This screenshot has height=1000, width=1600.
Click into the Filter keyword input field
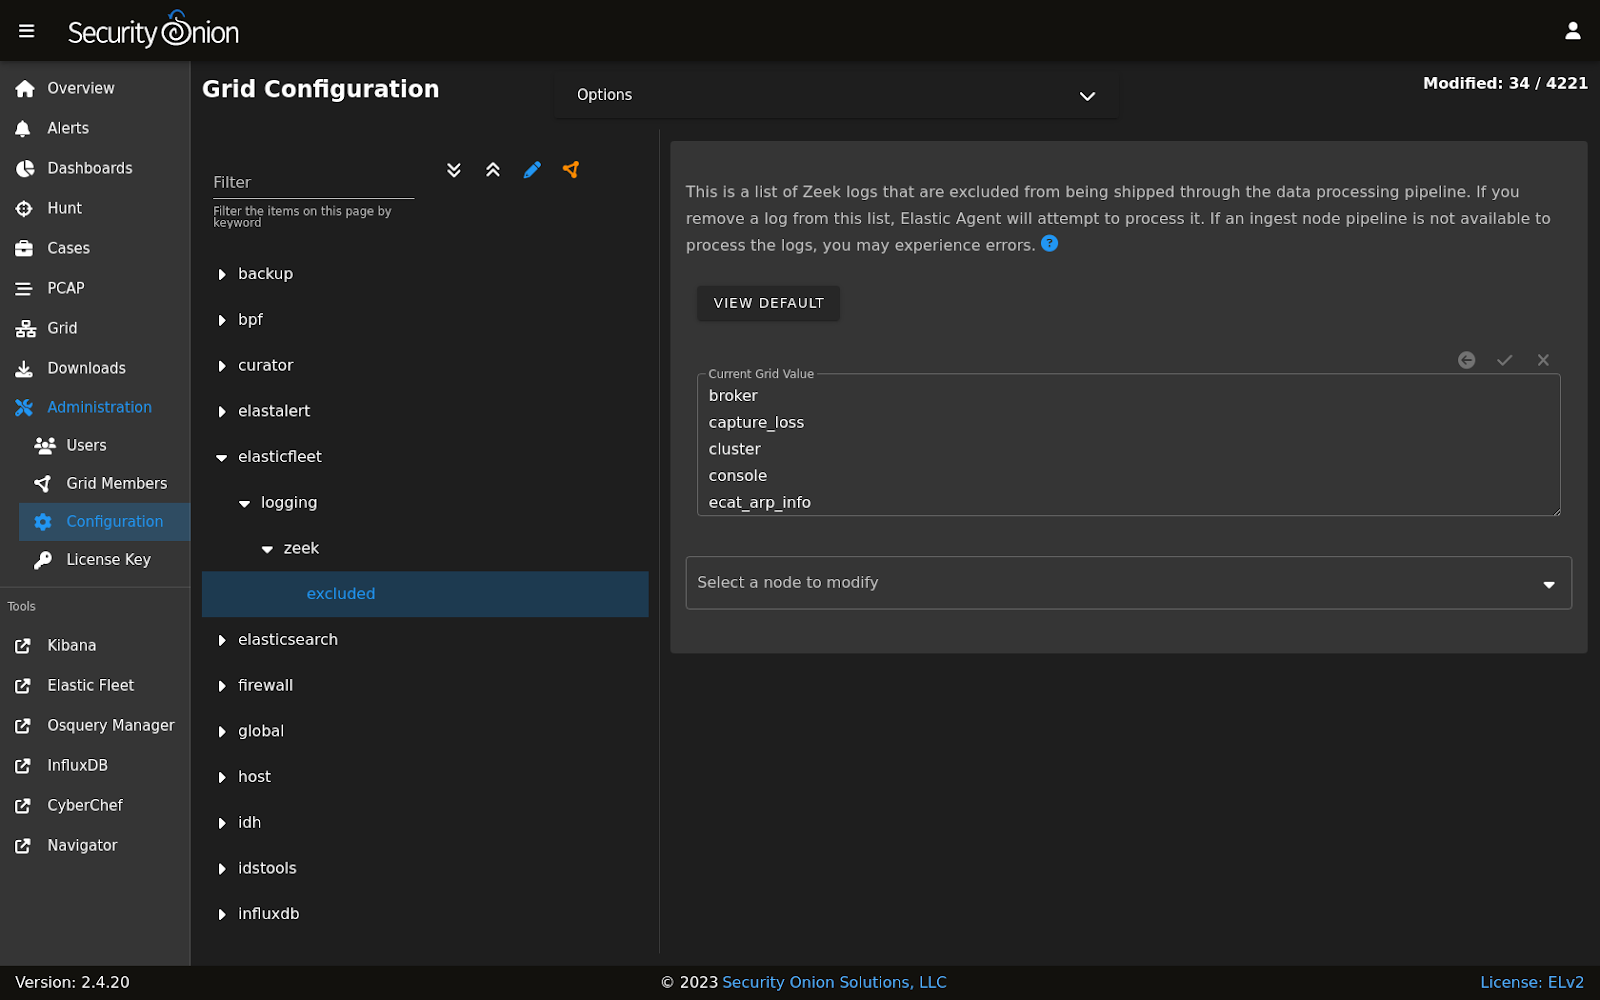[x=313, y=183]
